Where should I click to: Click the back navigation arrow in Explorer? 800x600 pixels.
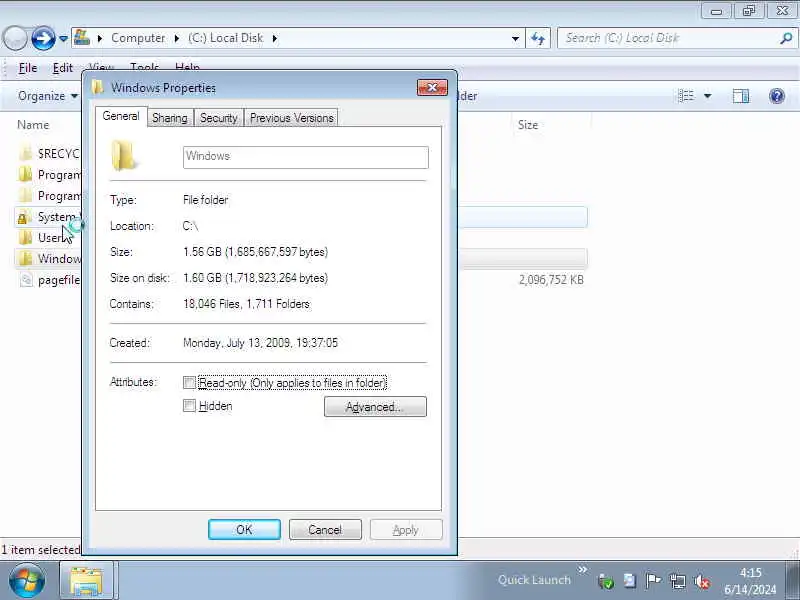15,38
